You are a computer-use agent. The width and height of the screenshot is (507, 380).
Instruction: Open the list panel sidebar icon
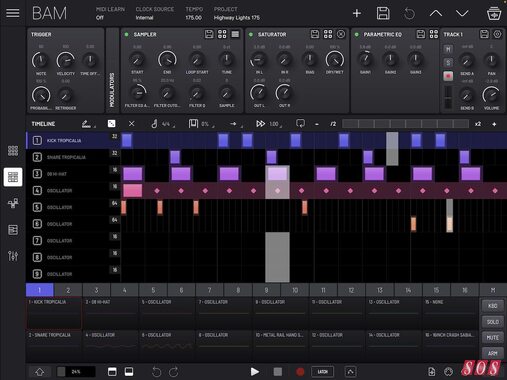13,229
